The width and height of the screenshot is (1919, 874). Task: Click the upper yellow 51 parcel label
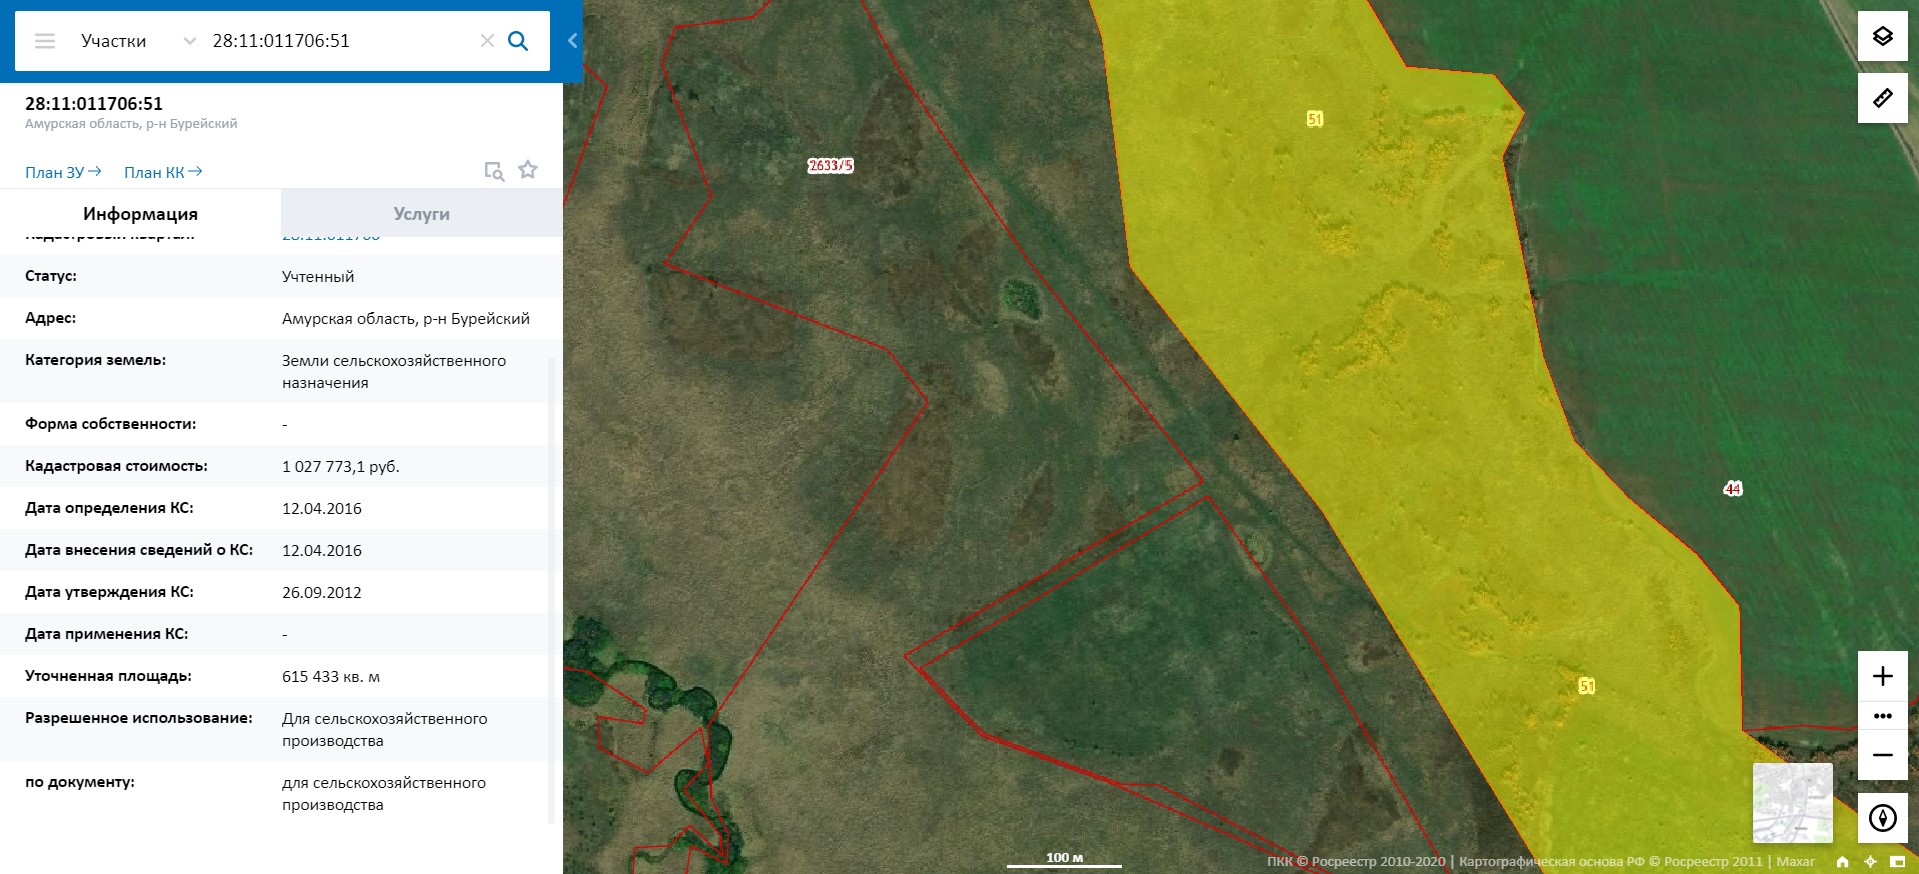1315,119
